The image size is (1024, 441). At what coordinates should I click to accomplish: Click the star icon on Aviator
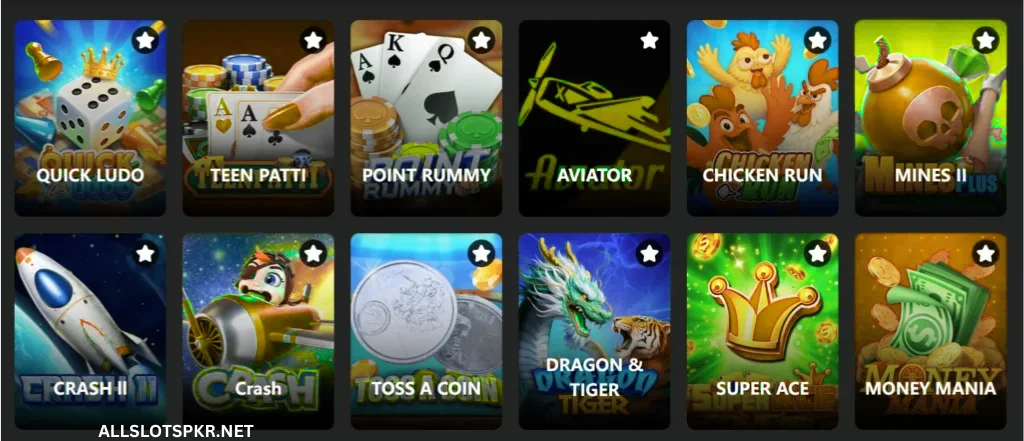coord(649,41)
